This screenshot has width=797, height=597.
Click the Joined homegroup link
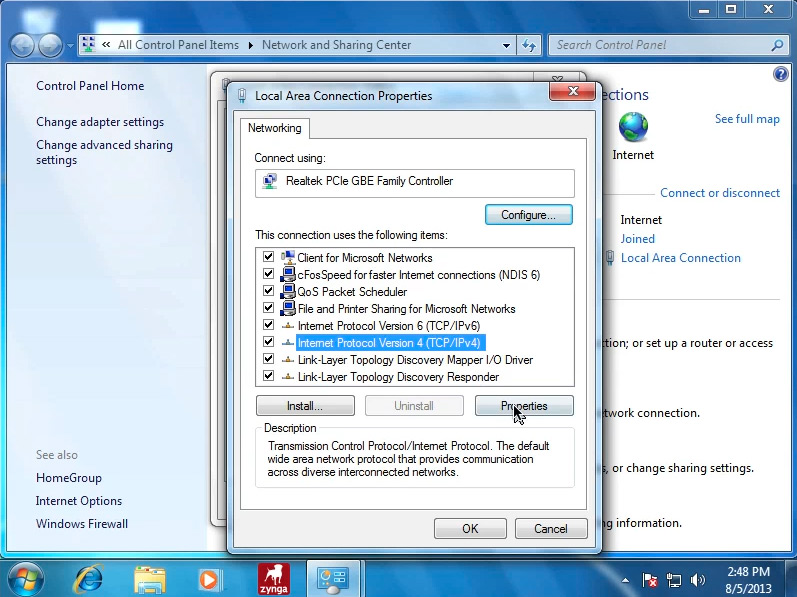[637, 239]
